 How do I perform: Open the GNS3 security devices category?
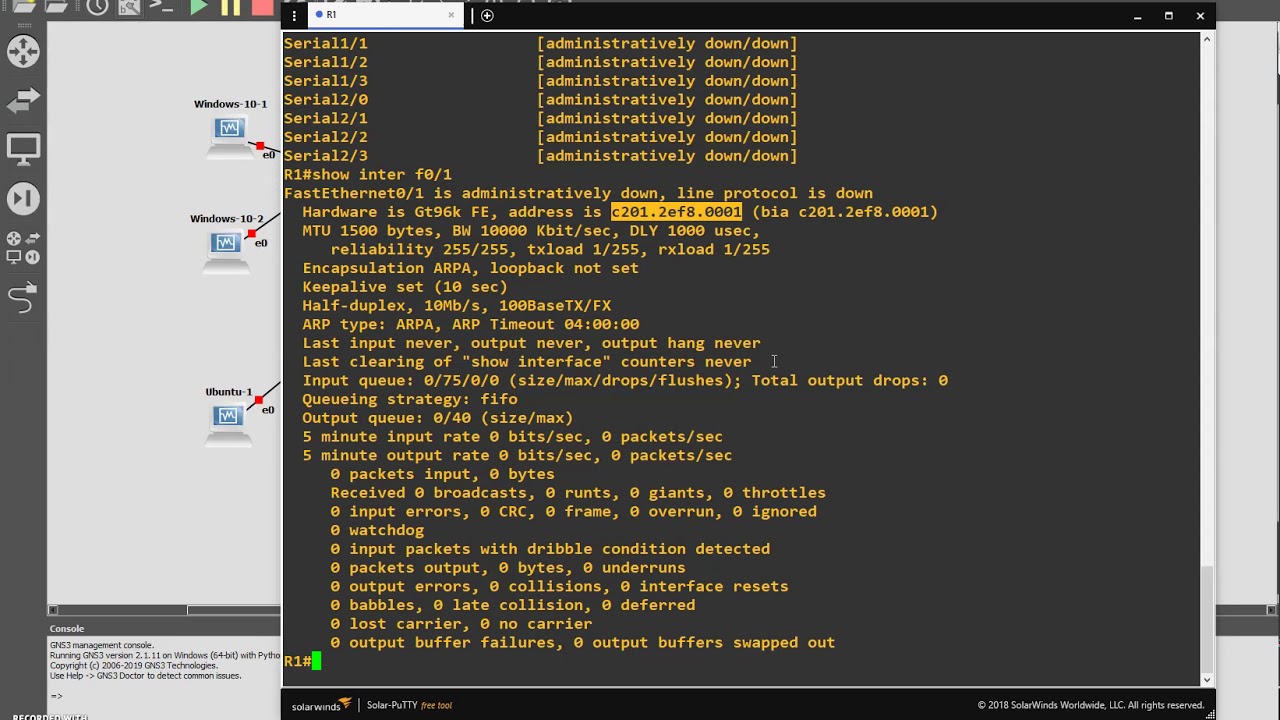tap(23, 198)
